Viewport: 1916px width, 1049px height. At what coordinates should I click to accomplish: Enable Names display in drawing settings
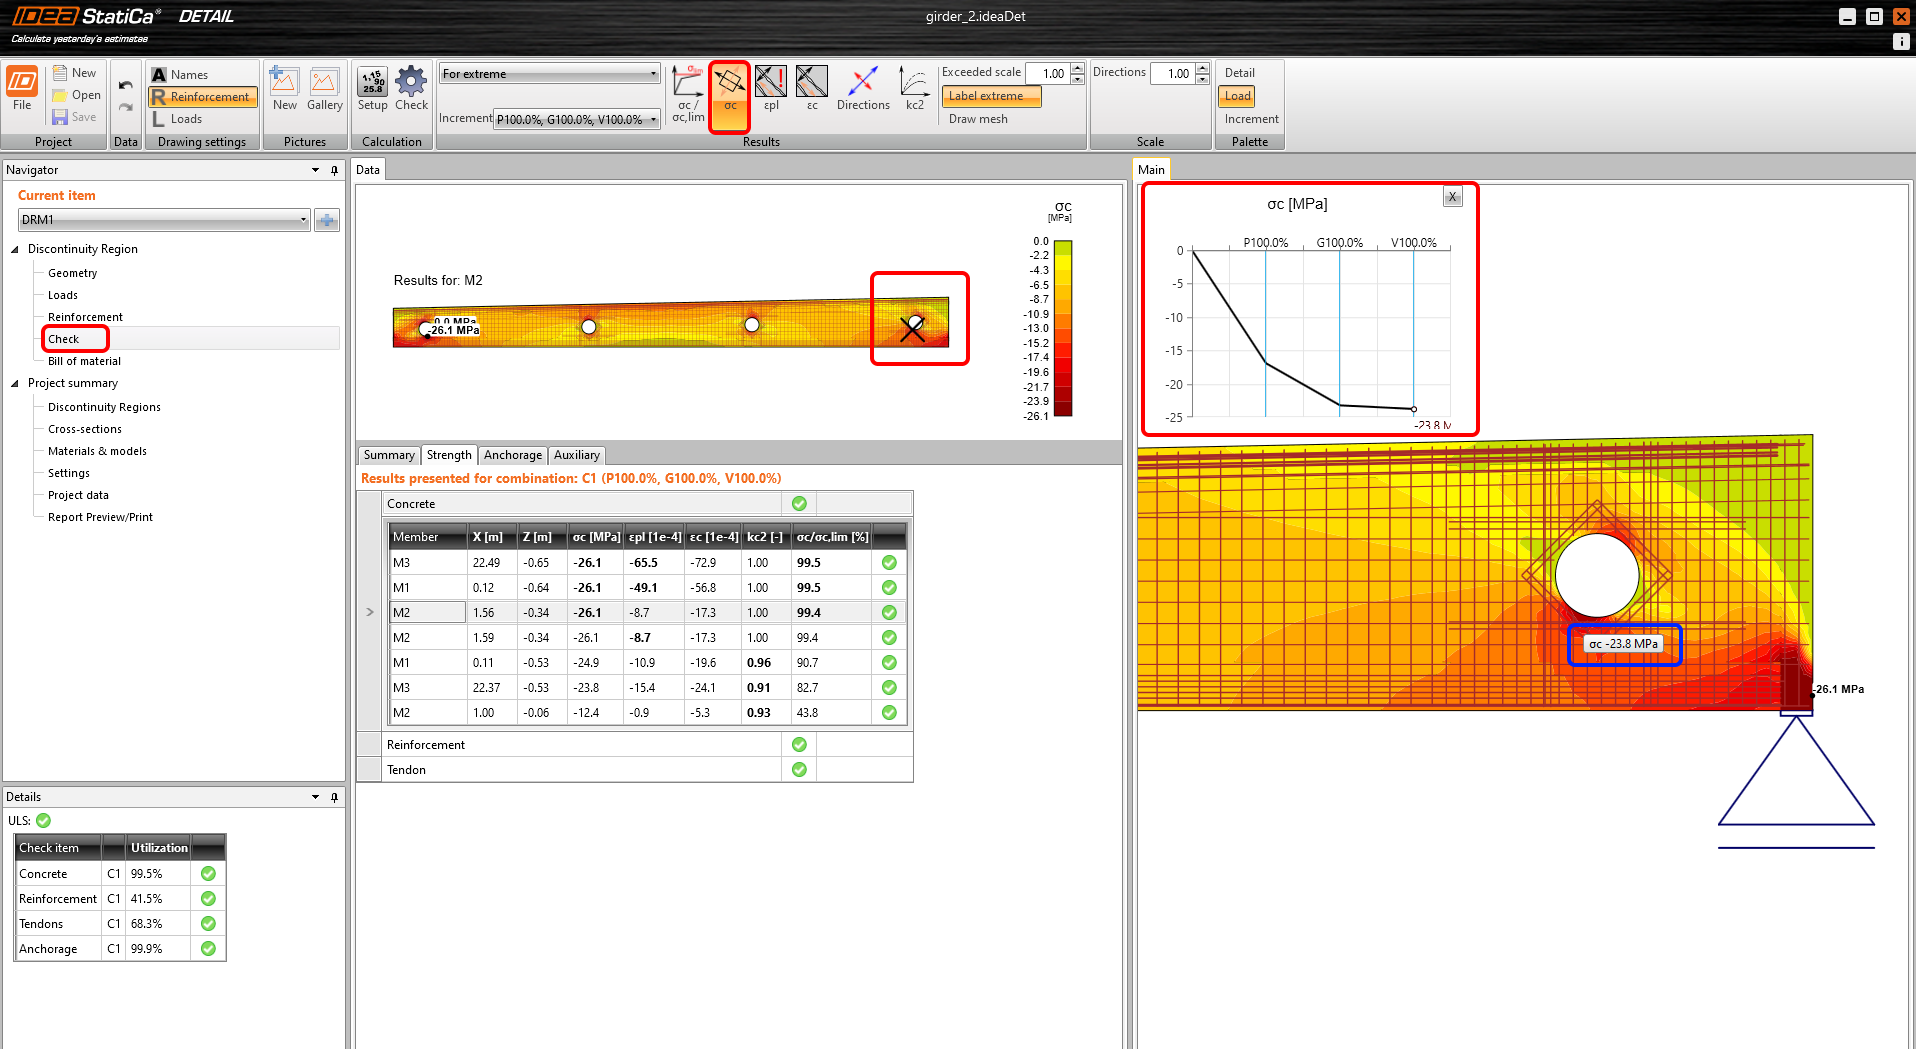tap(185, 74)
